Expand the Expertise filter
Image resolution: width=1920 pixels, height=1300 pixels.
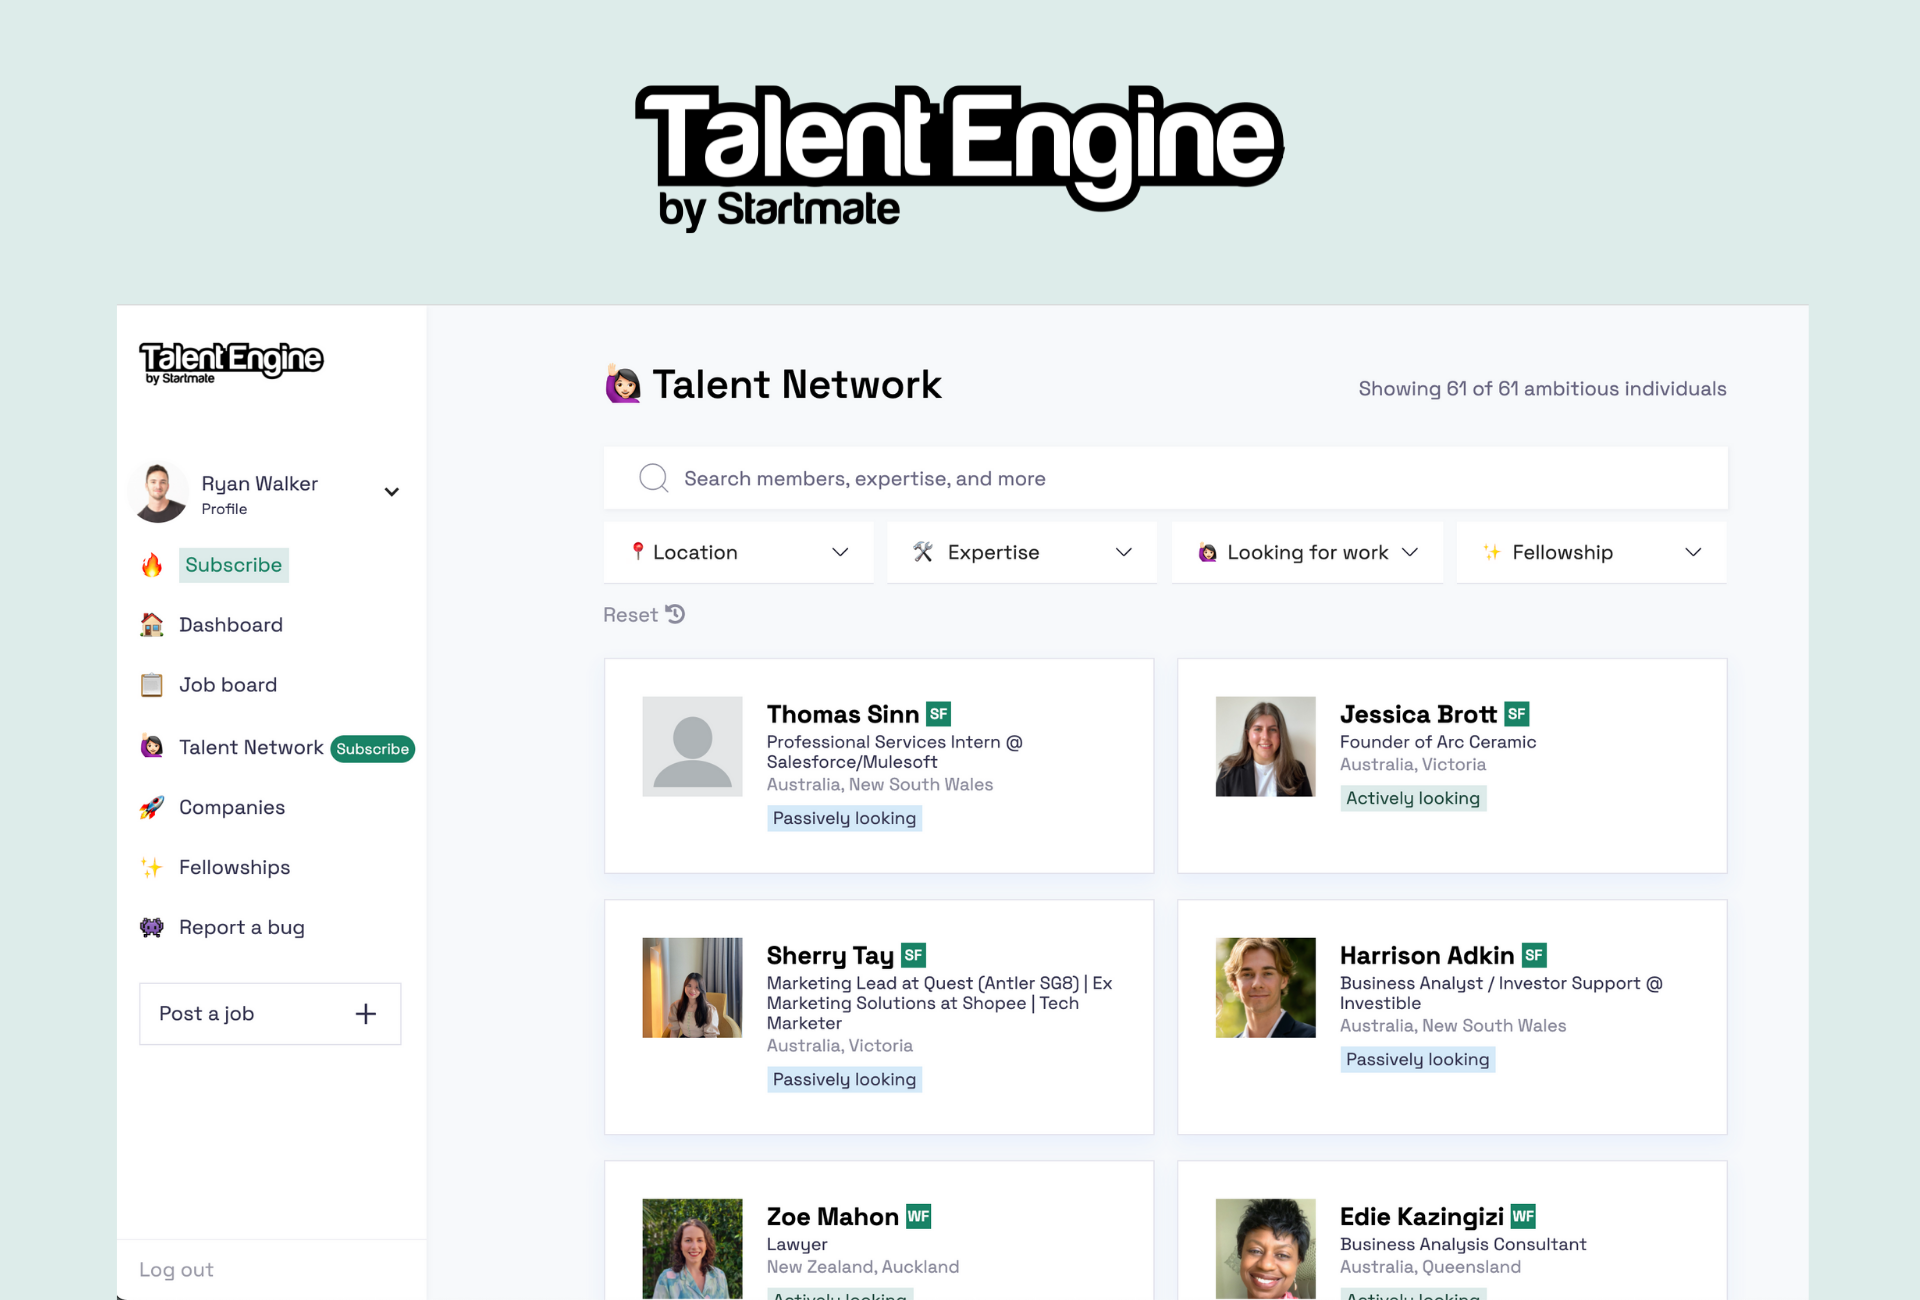[1021, 552]
